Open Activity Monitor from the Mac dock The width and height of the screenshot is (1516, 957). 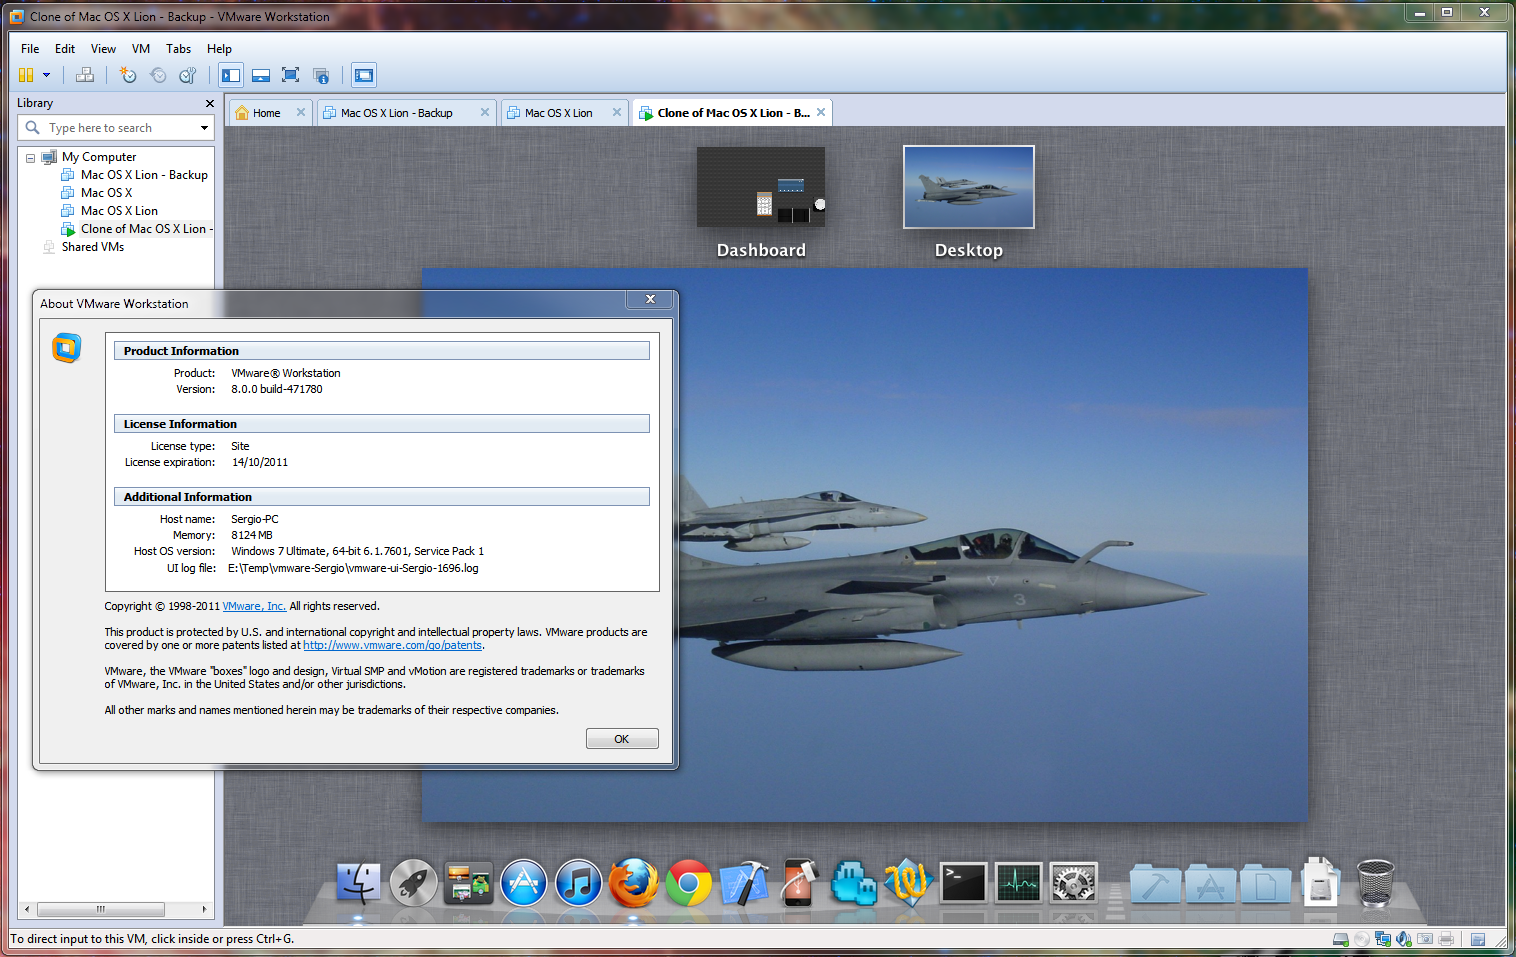tap(1019, 883)
